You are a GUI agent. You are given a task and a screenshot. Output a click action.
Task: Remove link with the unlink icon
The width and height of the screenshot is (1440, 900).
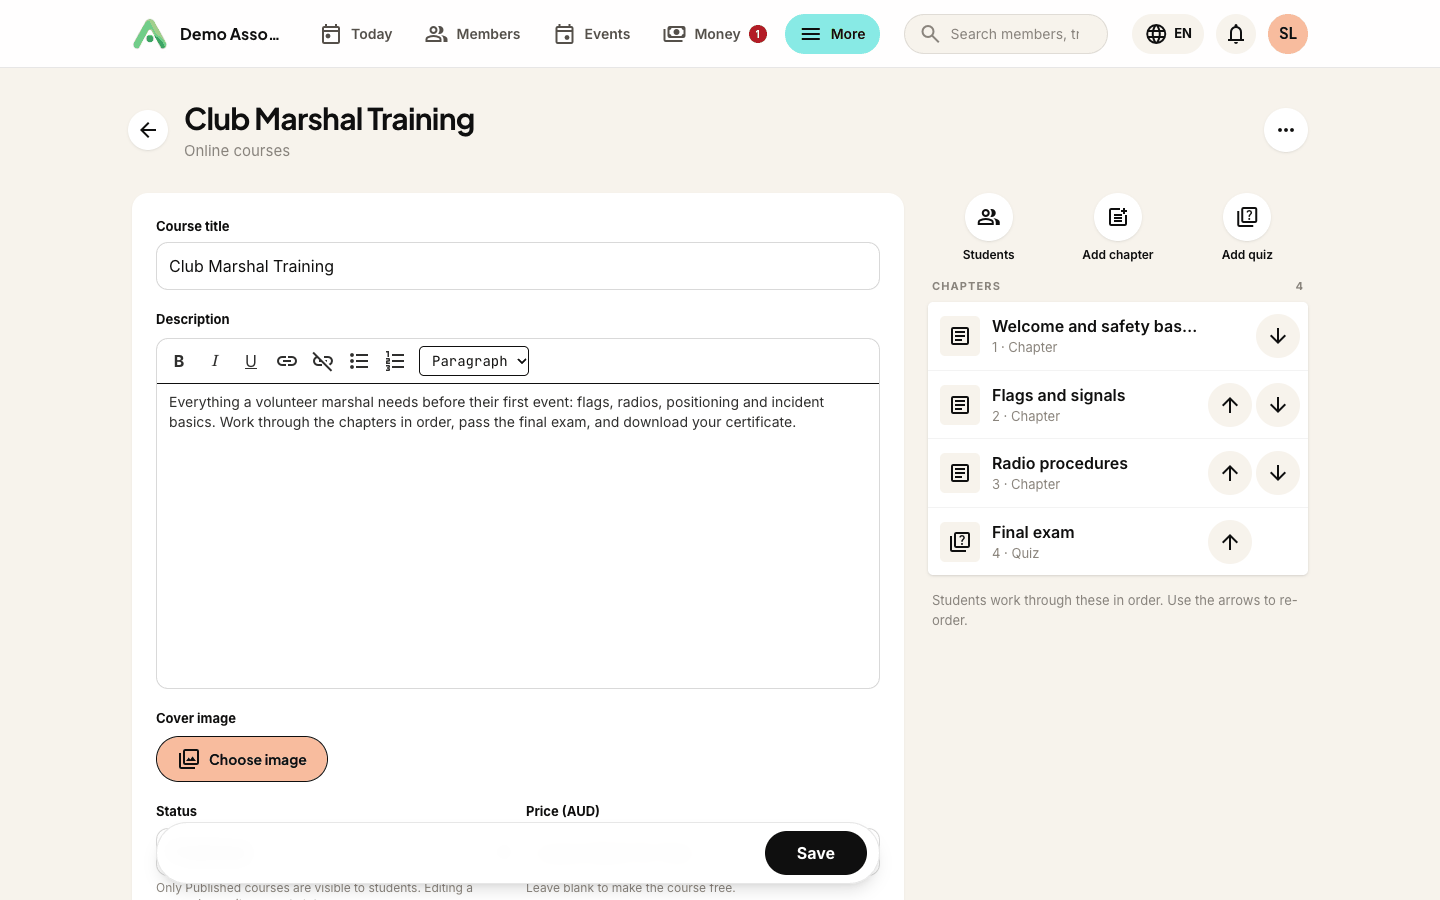[323, 361]
